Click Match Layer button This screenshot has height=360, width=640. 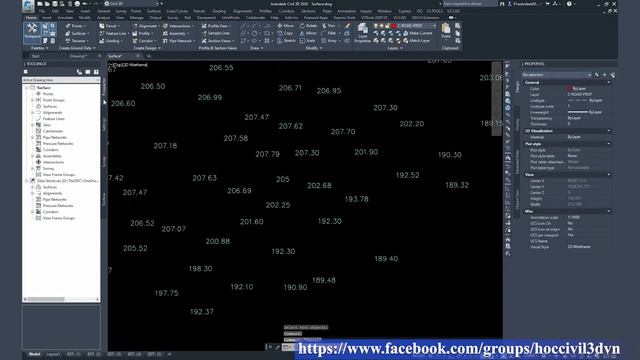click(416, 40)
